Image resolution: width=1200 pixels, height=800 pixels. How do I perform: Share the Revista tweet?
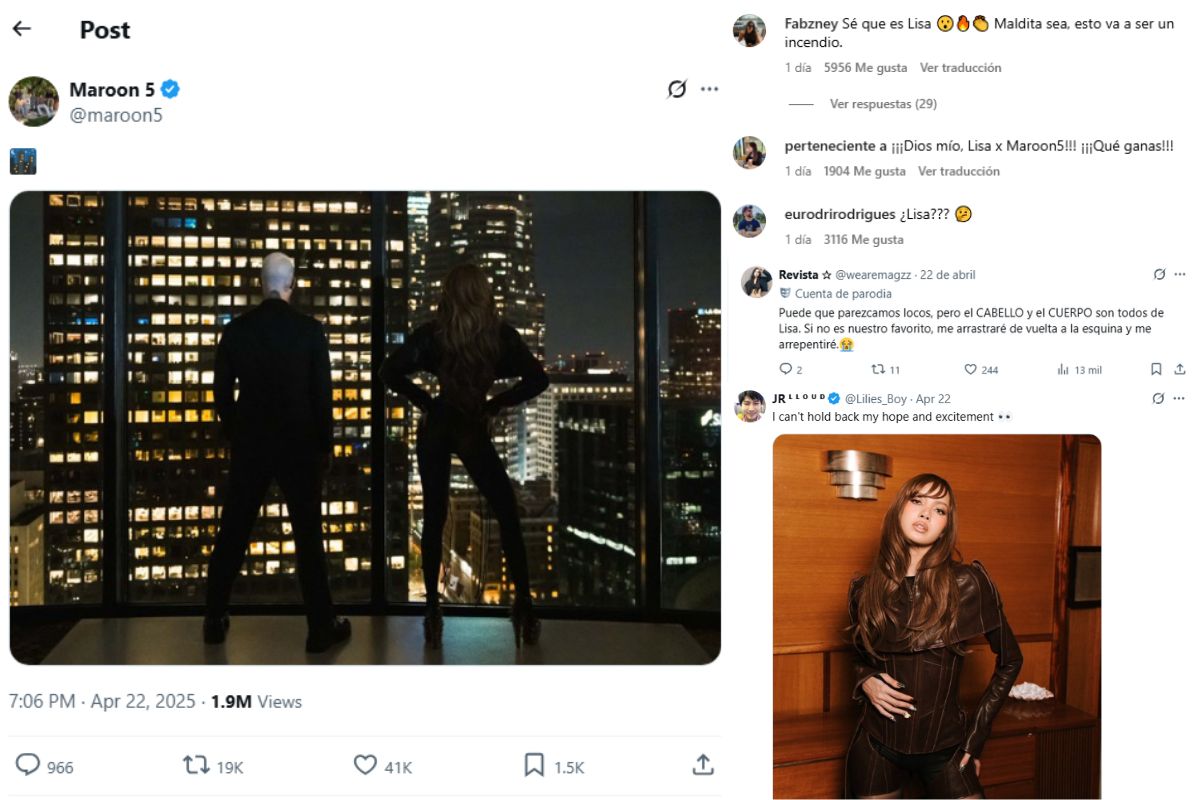(1180, 369)
